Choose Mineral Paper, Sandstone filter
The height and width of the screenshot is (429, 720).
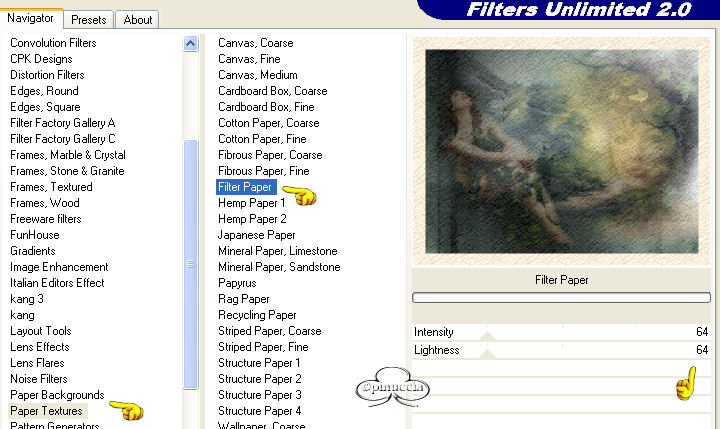279,267
